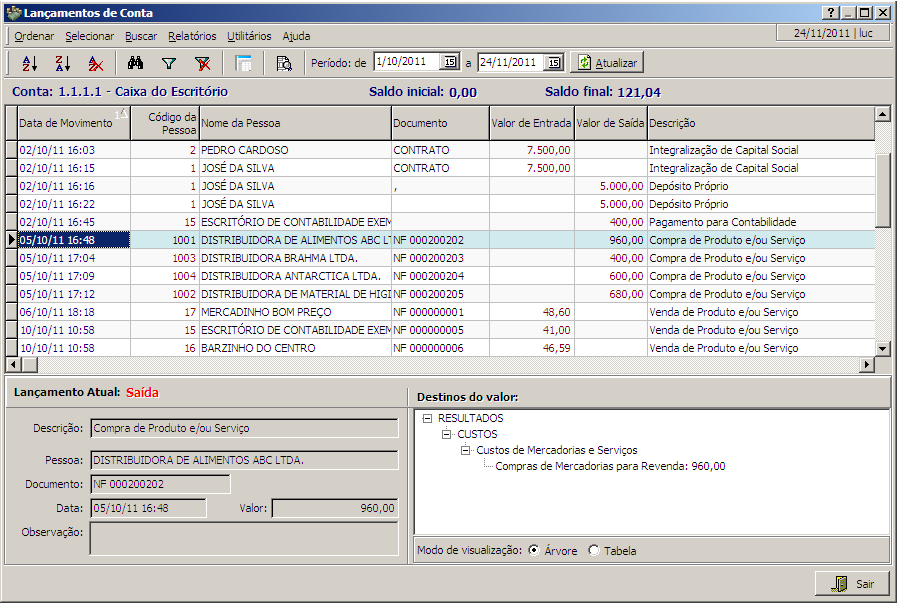The image size is (897, 603).
Task: Click the Atualizar button
Action: coord(607,62)
